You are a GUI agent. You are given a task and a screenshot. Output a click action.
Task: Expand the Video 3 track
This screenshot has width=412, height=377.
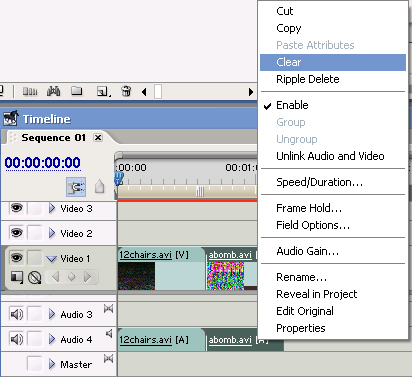(52, 209)
